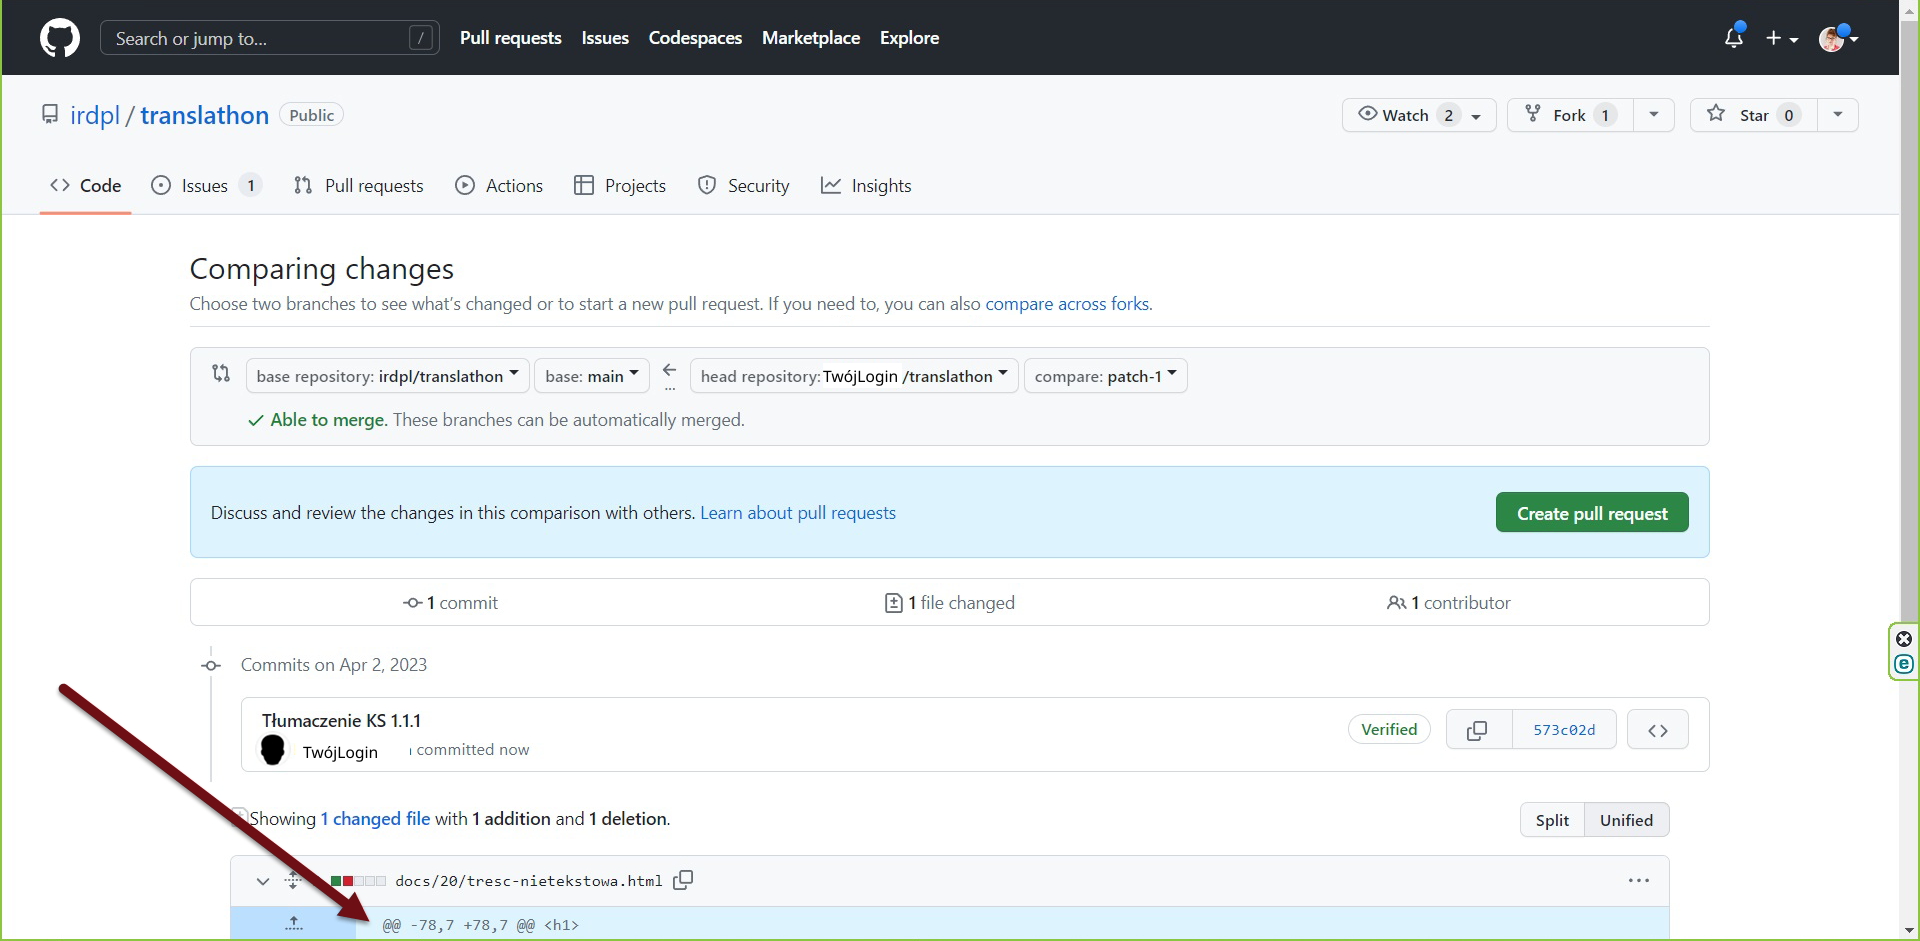
Task: Click the Fork button
Action: (x=1570, y=115)
